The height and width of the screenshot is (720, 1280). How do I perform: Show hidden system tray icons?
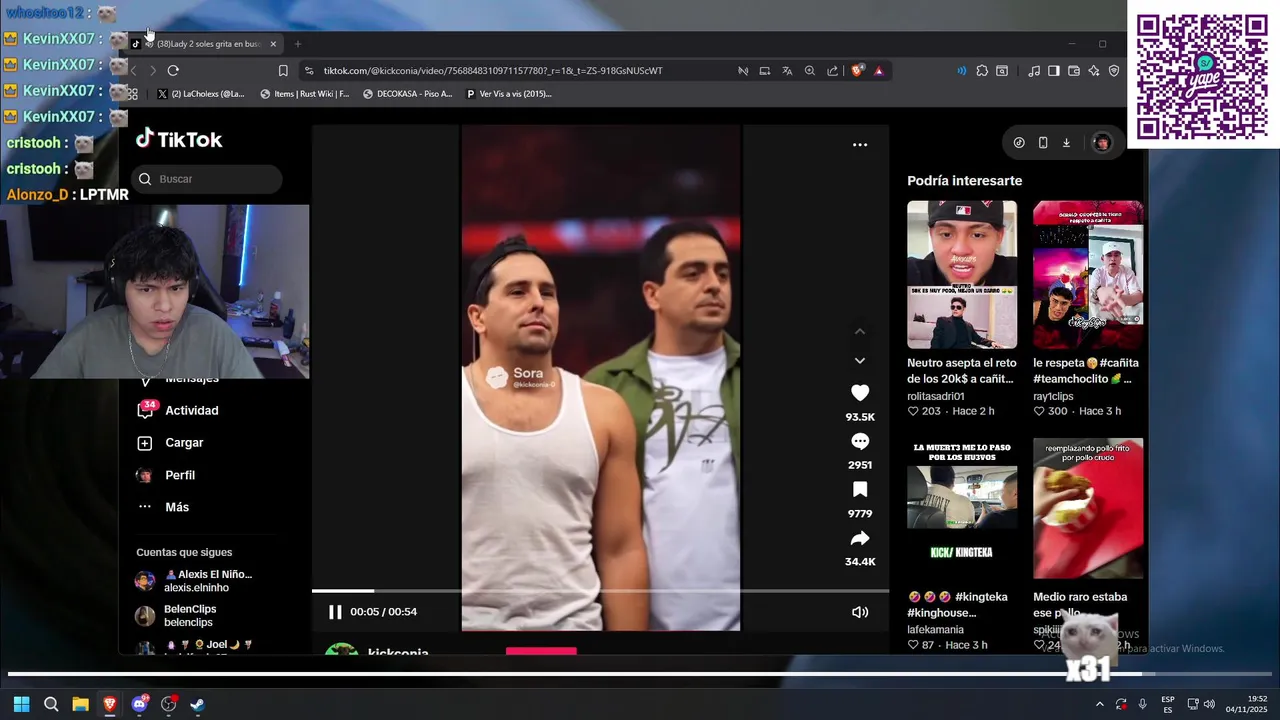(x=1099, y=704)
